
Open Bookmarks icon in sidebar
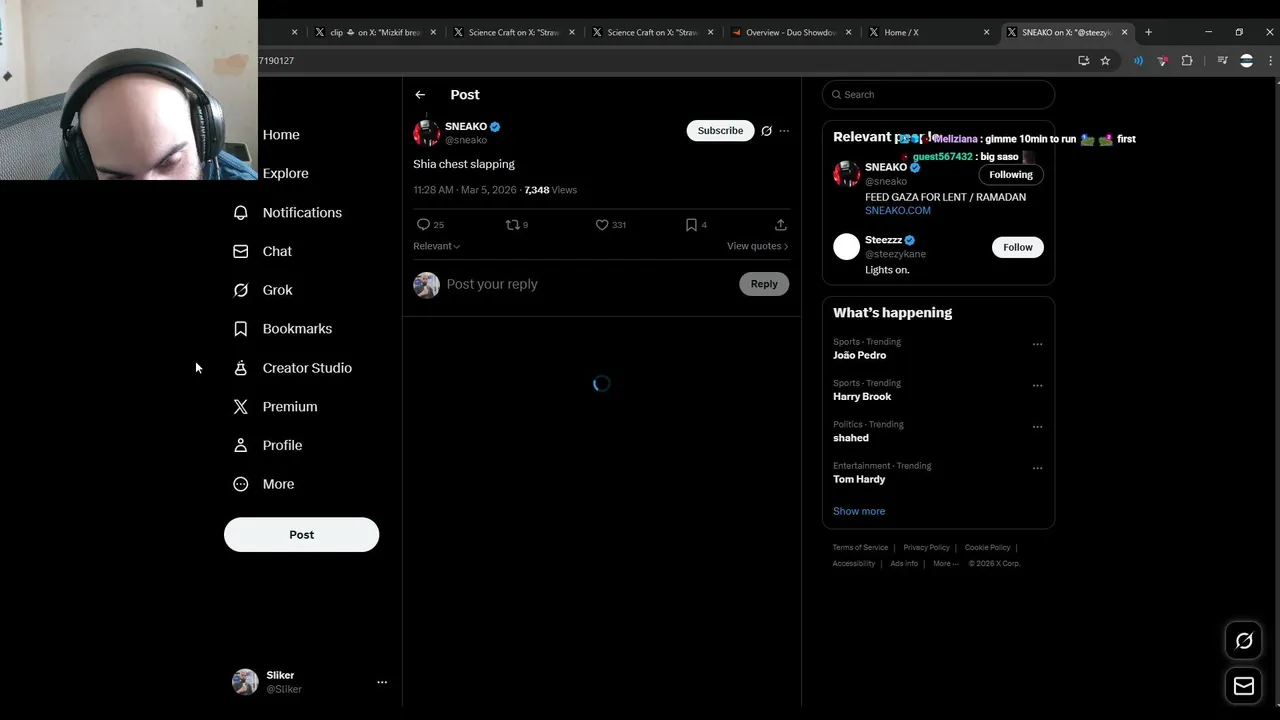coord(240,329)
